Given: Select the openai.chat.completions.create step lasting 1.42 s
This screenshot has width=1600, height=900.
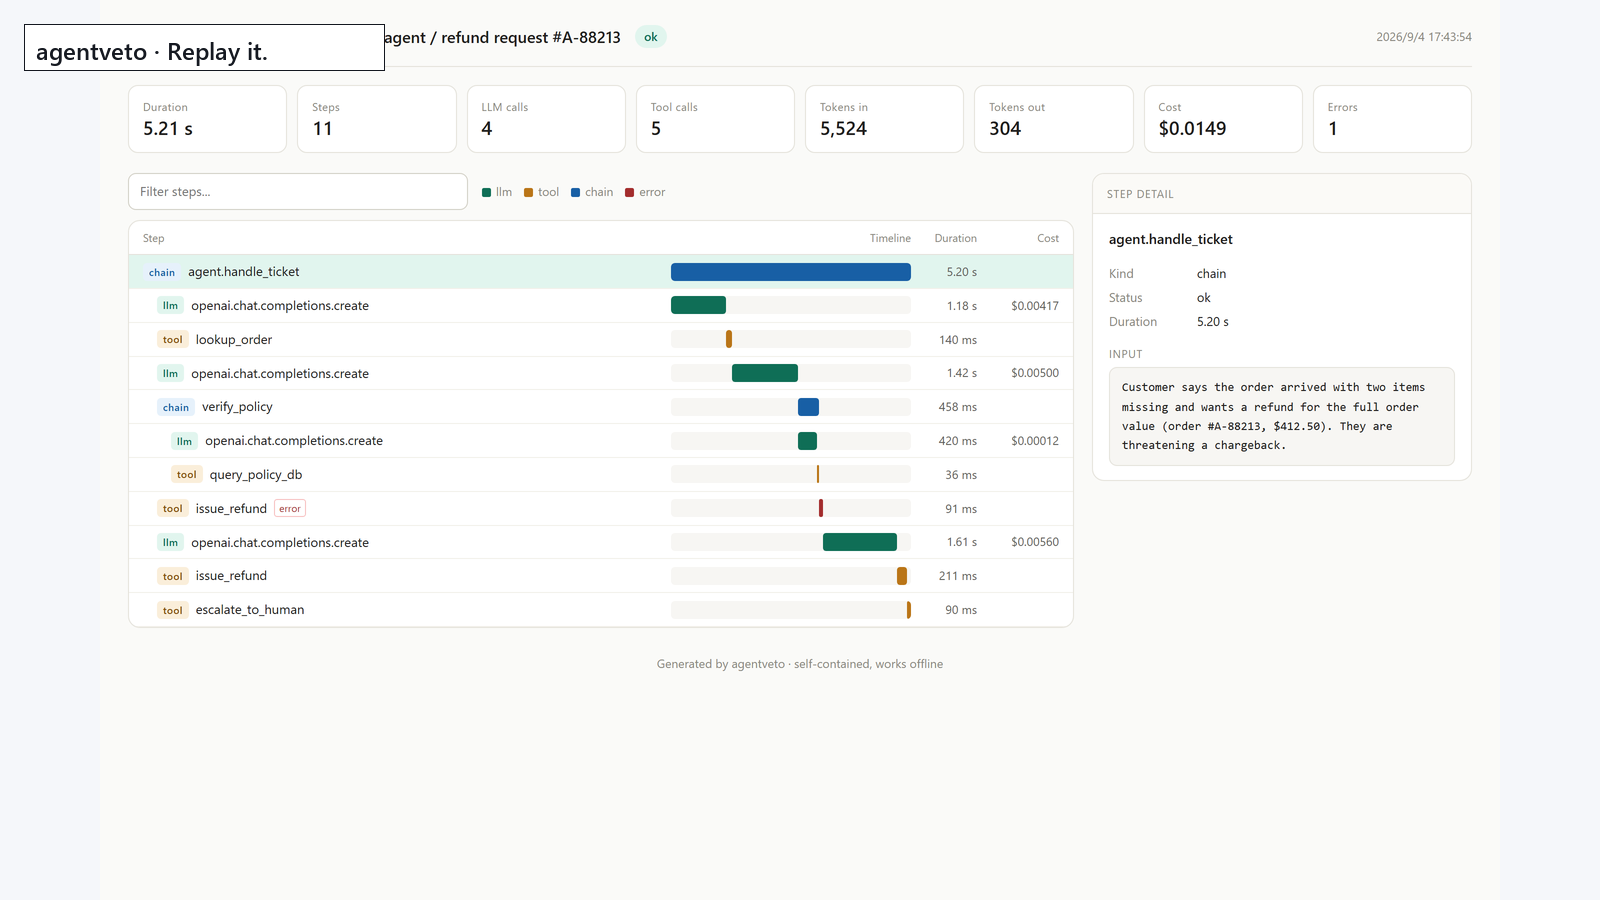Looking at the screenshot, I should point(601,373).
